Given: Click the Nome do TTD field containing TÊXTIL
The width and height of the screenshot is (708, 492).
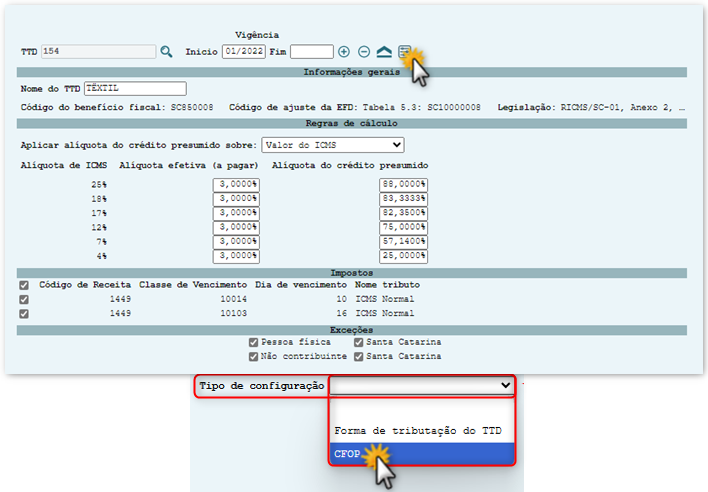Looking at the screenshot, I should click(136, 89).
